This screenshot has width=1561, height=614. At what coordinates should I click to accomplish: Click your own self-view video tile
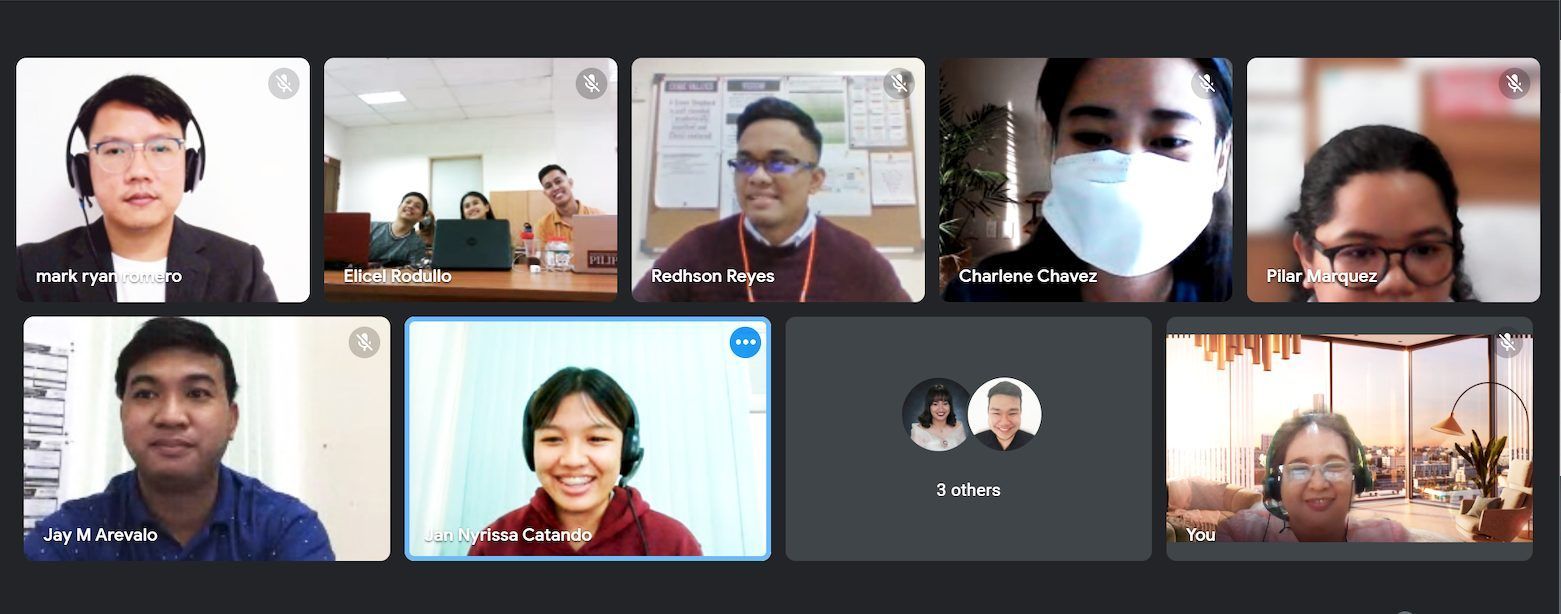tap(1349, 439)
